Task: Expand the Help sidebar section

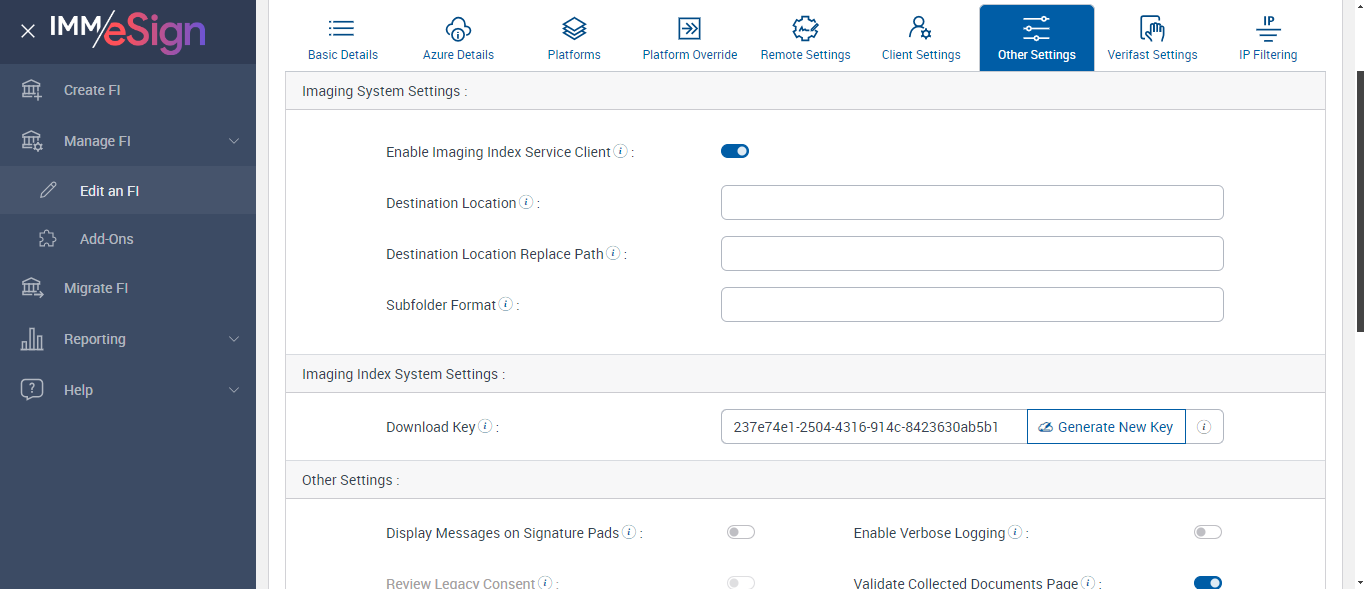Action: (234, 390)
